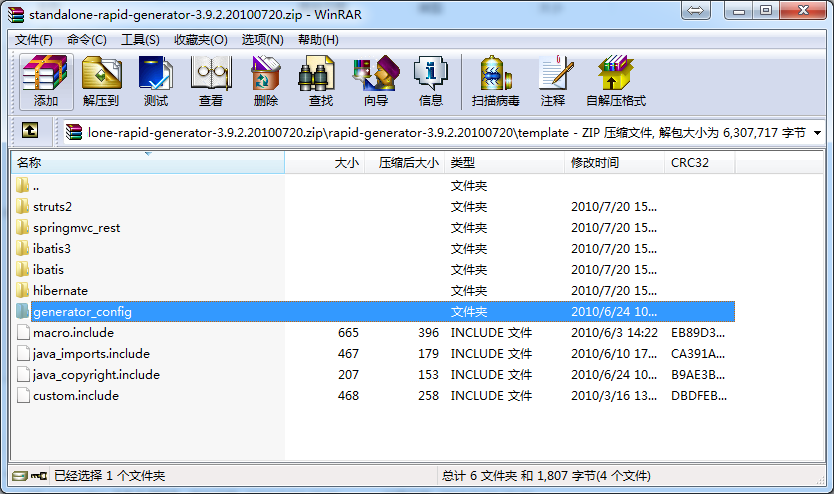Select the ibatis folder row
Image resolution: width=834 pixels, height=494 pixels.
[373, 270]
